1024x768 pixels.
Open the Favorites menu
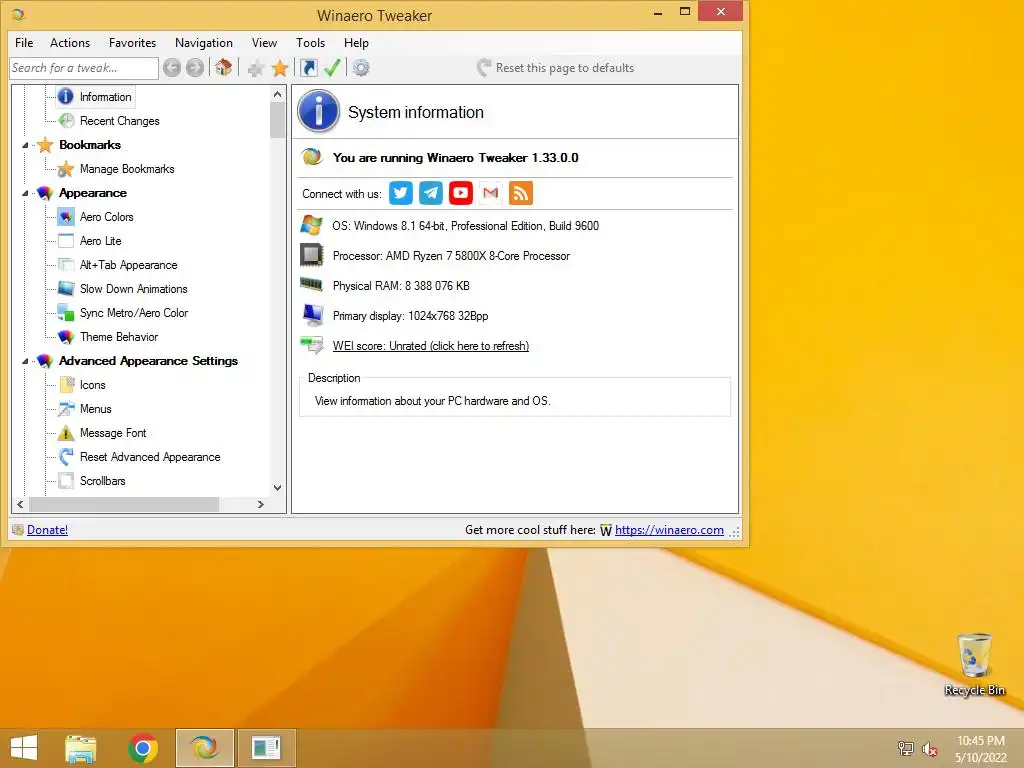(133, 42)
